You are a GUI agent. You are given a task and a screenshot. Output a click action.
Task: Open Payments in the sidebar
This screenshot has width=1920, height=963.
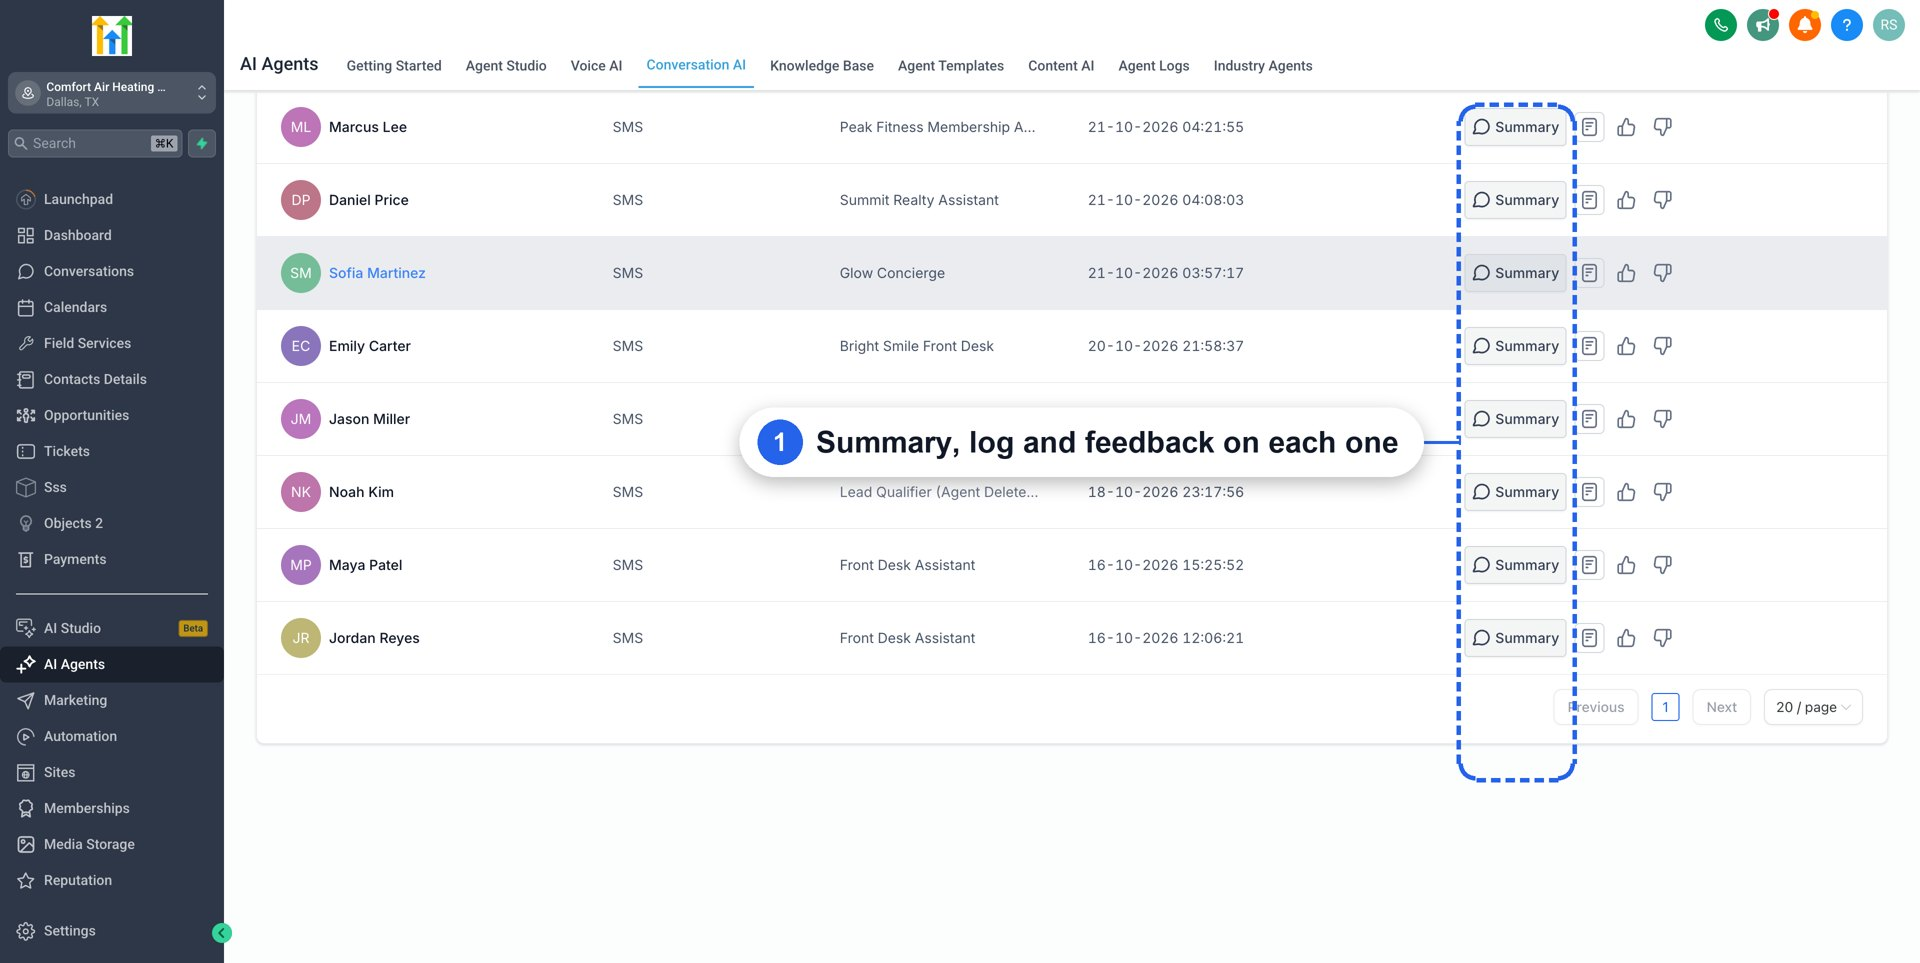[x=112, y=559]
